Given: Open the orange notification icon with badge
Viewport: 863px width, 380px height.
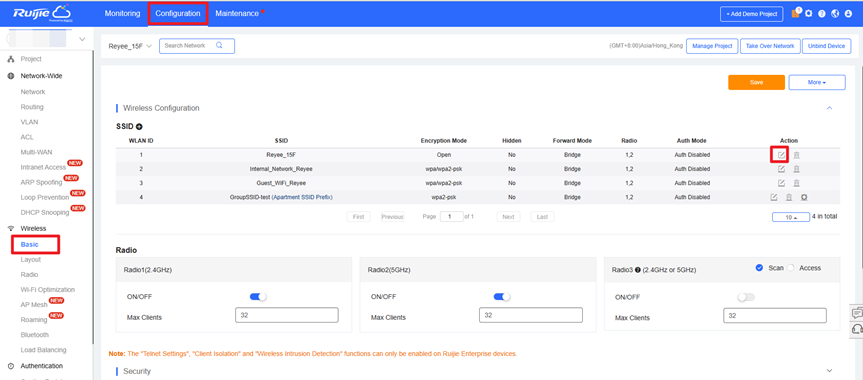Looking at the screenshot, I should (x=795, y=13).
